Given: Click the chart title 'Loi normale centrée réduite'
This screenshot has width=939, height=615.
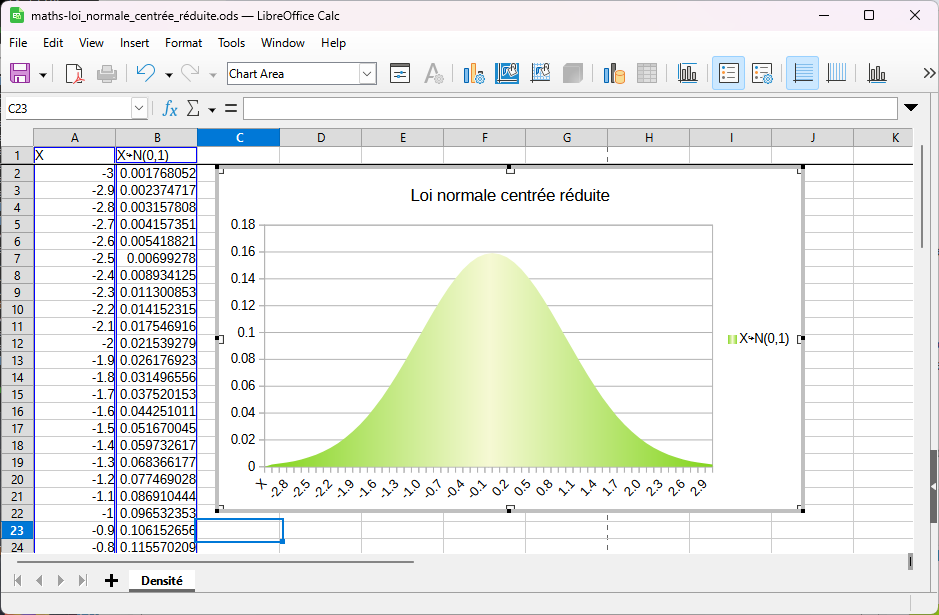Looking at the screenshot, I should pyautogui.click(x=510, y=195).
